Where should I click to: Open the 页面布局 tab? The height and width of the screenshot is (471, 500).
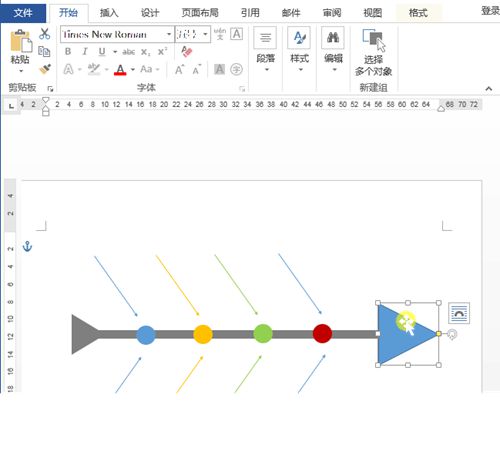click(200, 13)
